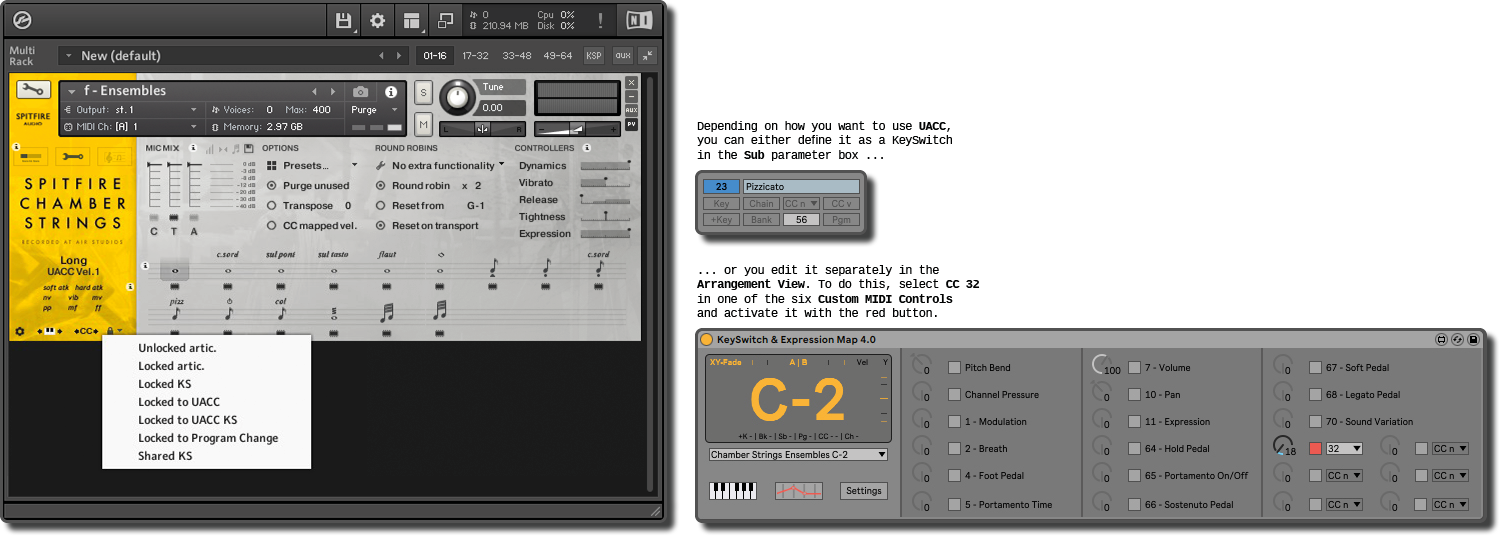Enable the Reset from option
The width and height of the screenshot is (1500, 536).
pos(381,206)
